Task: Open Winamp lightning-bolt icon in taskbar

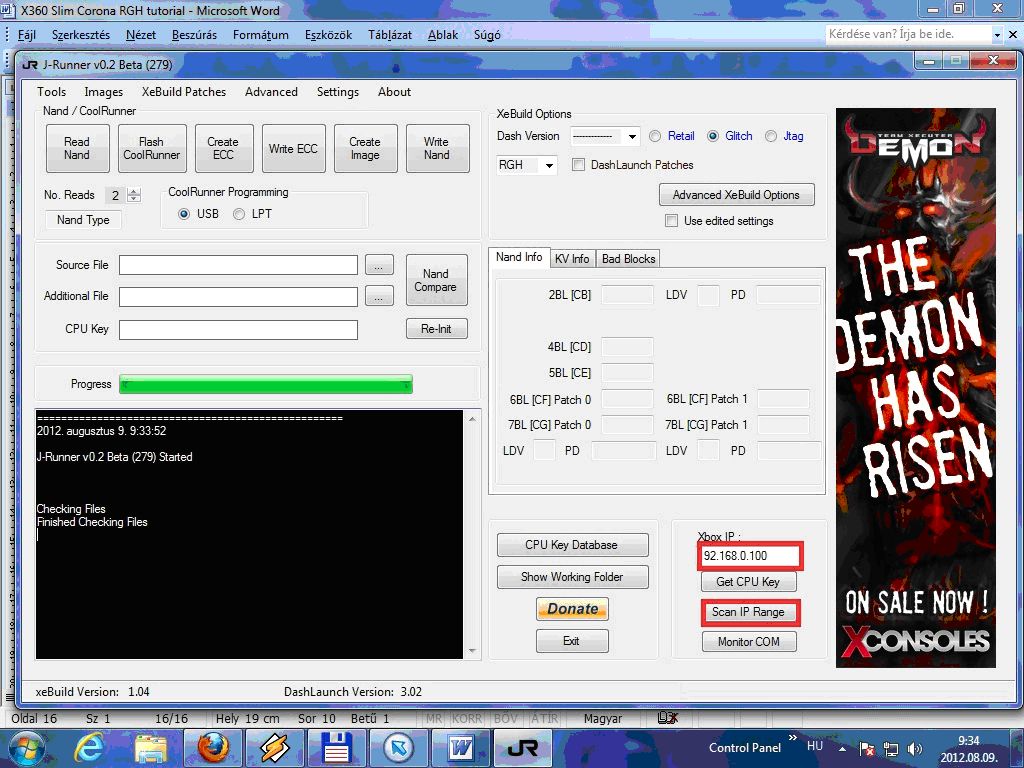Action: pyautogui.click(x=273, y=747)
